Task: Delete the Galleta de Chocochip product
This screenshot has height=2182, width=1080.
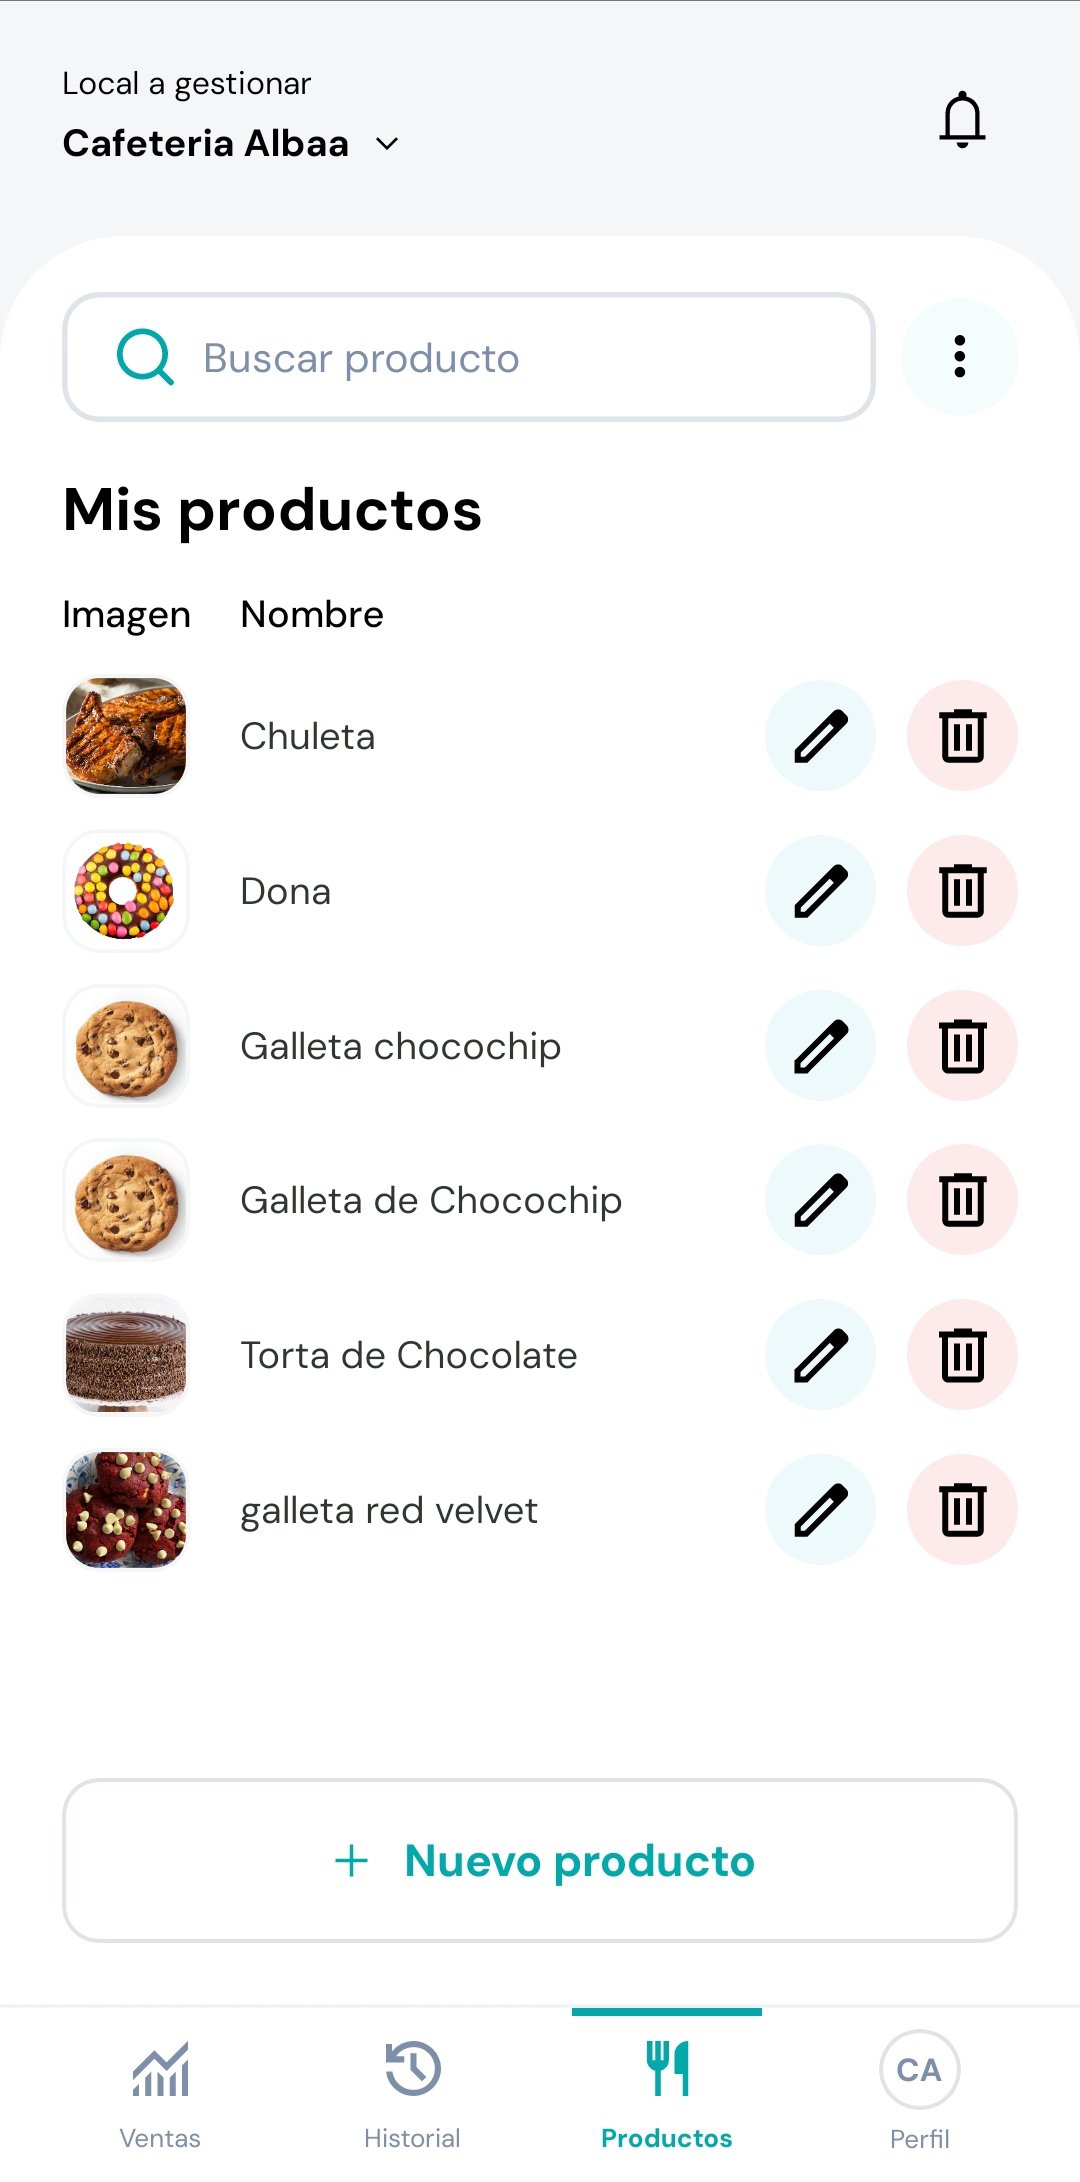Action: click(962, 1200)
